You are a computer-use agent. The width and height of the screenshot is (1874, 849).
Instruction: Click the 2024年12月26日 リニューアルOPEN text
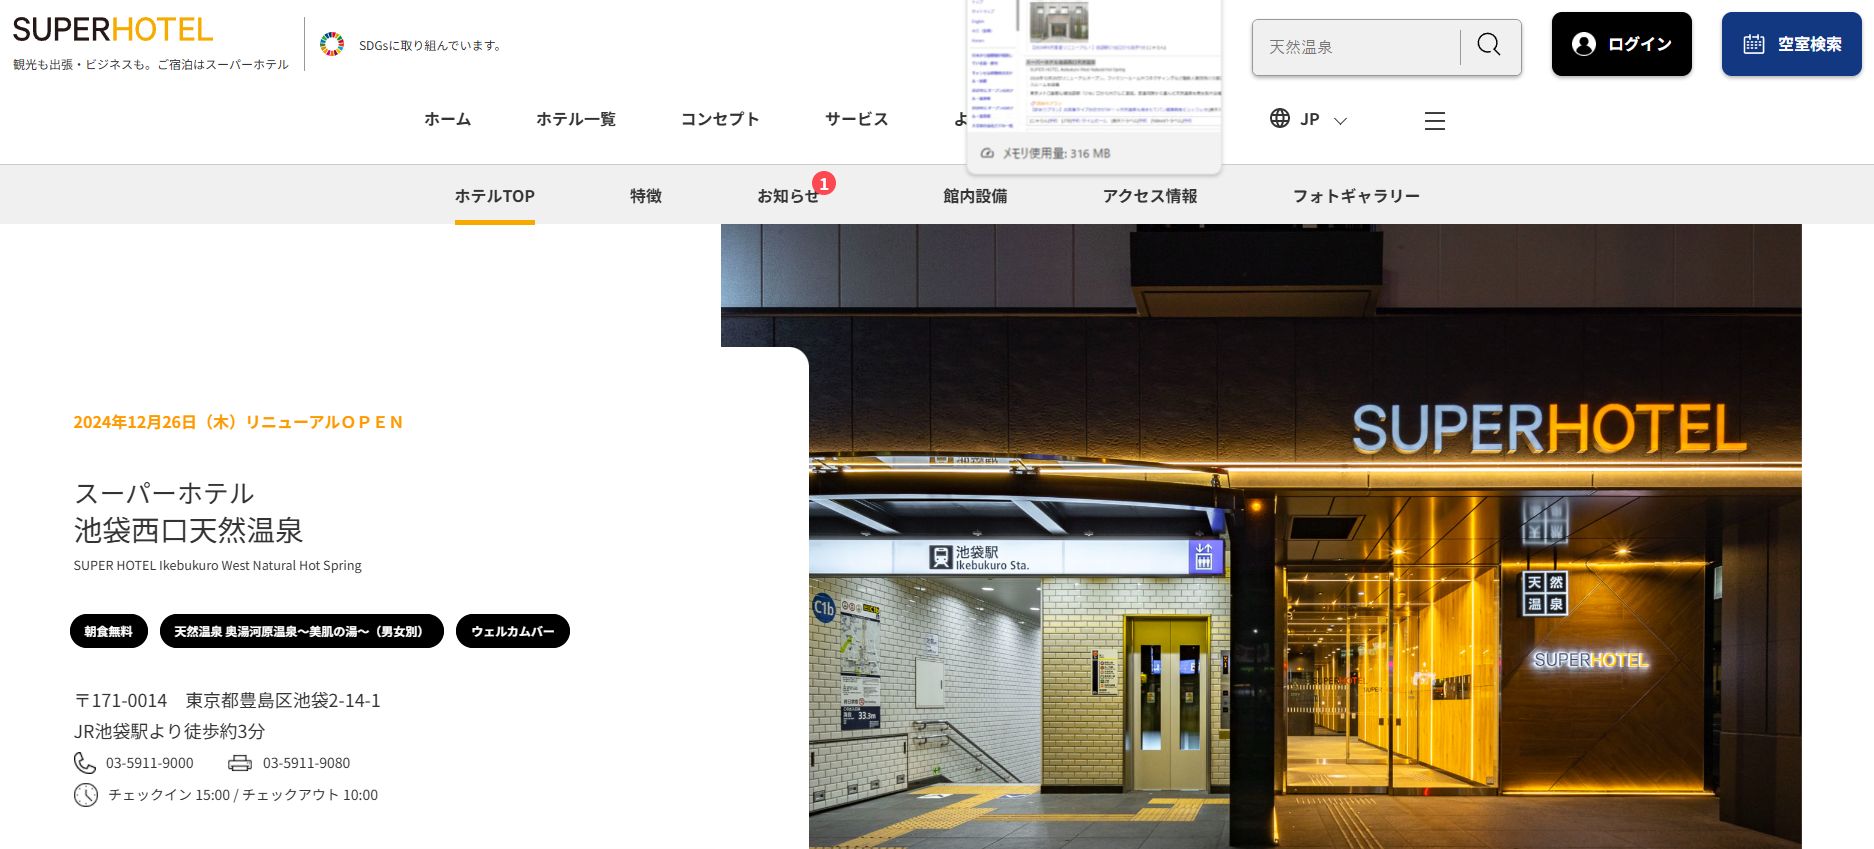[x=238, y=422]
